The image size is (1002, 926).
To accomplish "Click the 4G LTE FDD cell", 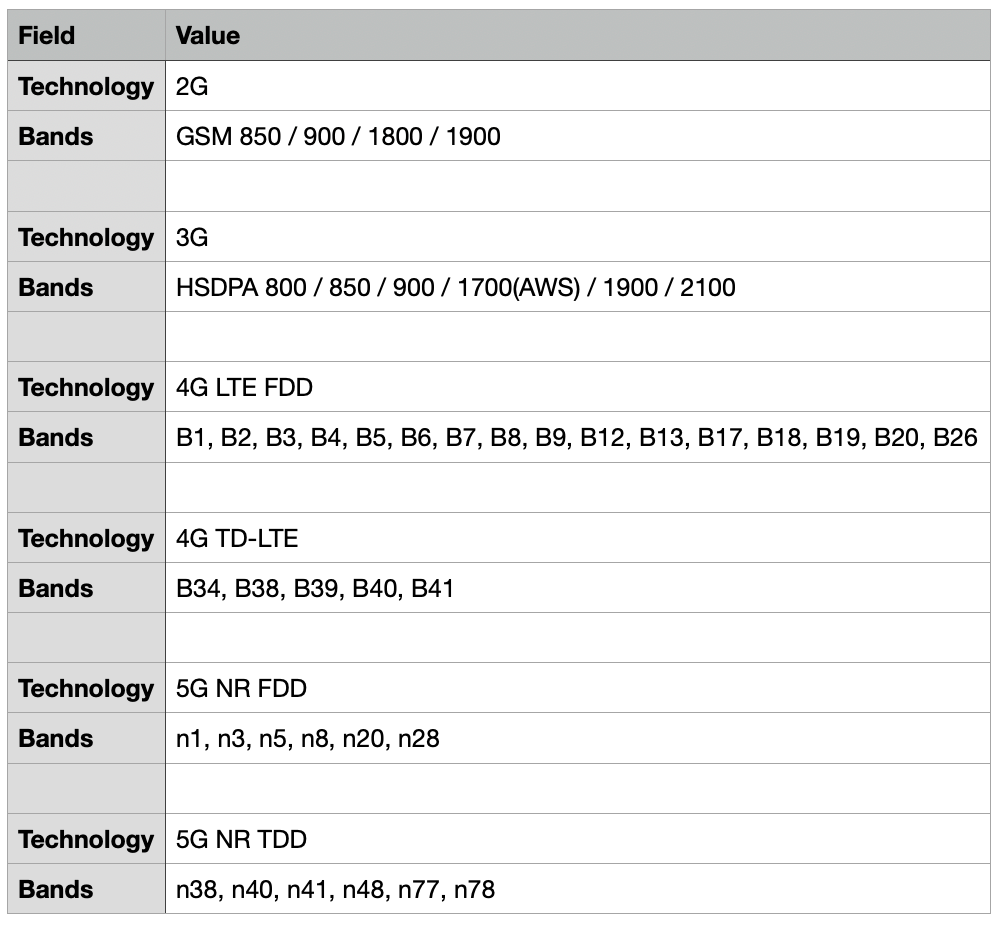I will tap(578, 387).
